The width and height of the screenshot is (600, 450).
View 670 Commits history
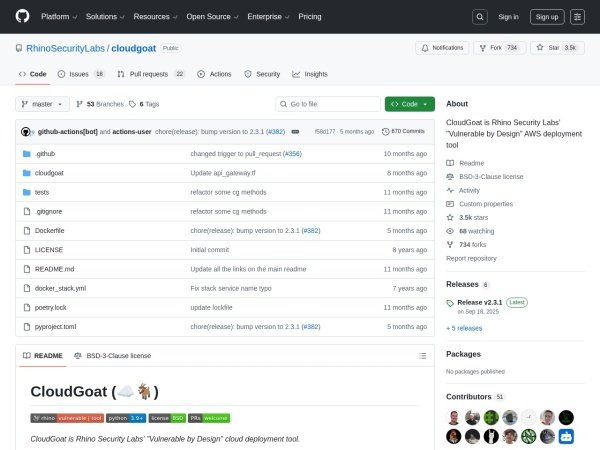click(403, 131)
